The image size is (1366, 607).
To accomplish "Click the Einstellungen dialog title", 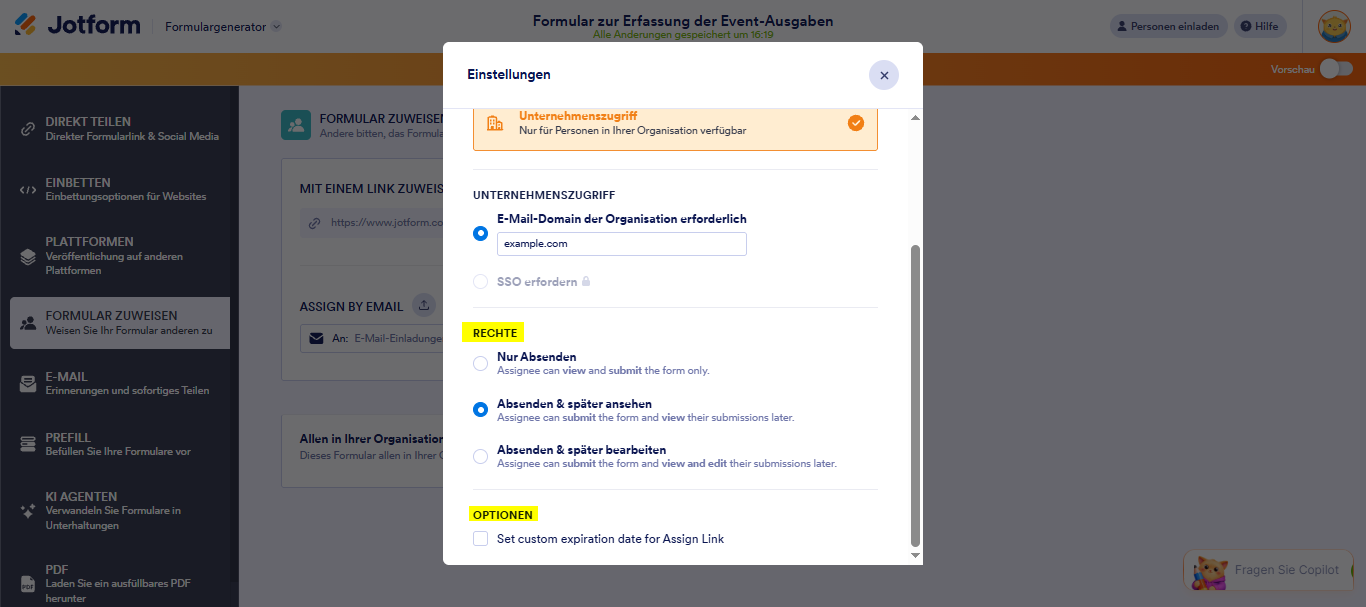I will (x=509, y=74).
